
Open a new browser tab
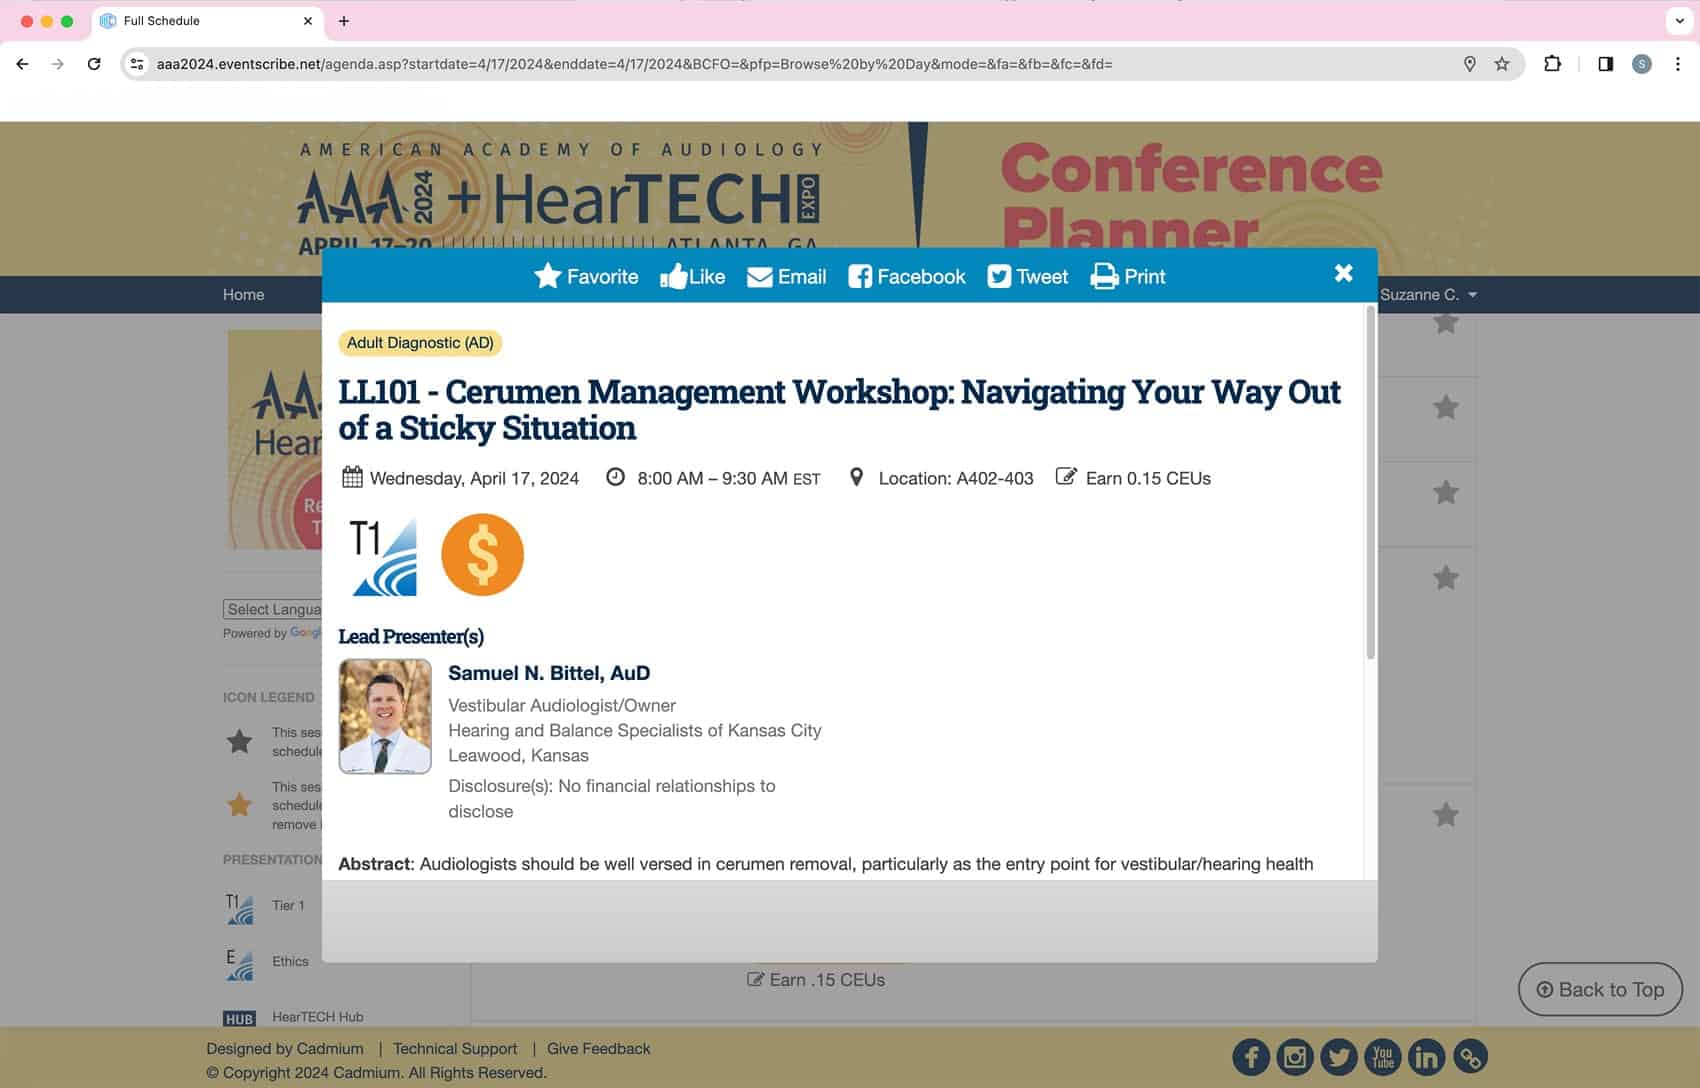[x=343, y=21]
